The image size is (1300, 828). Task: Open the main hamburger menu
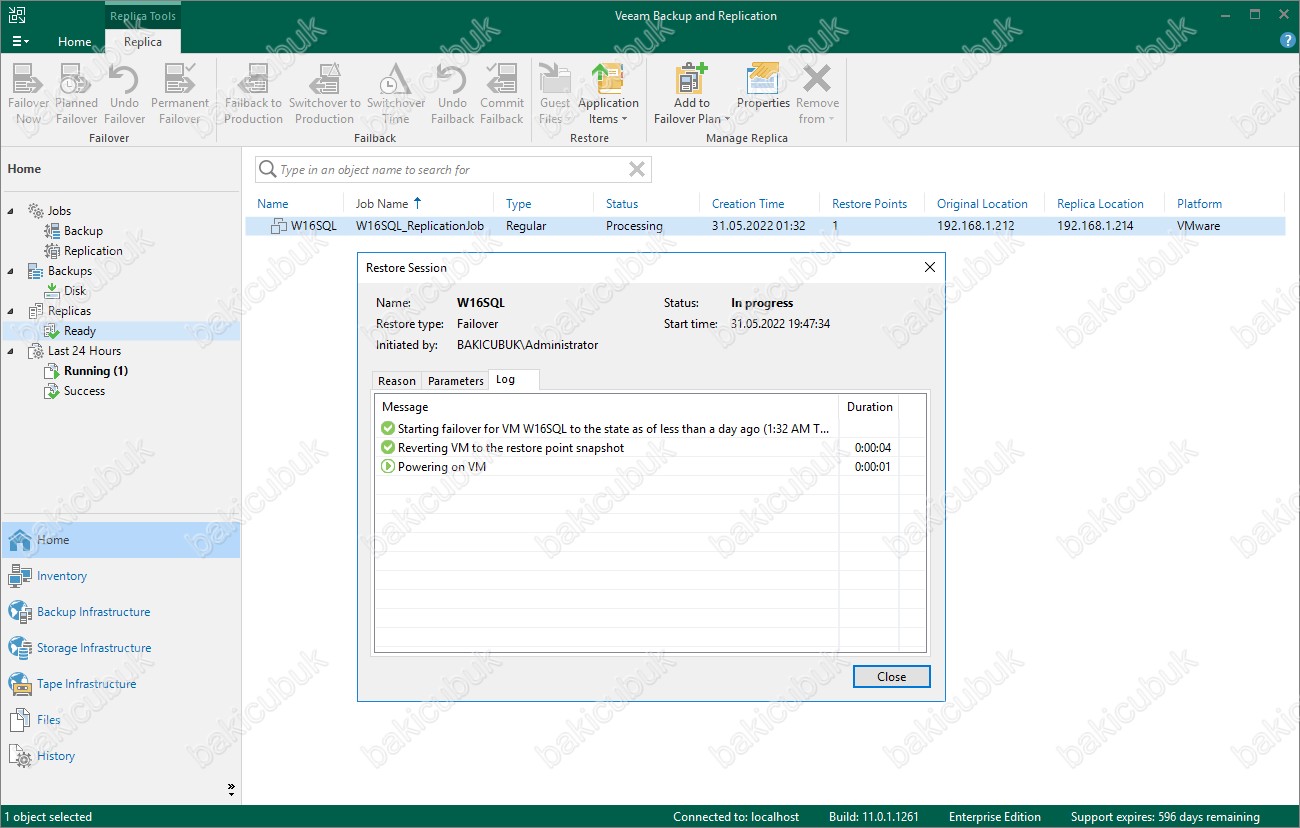[20, 42]
